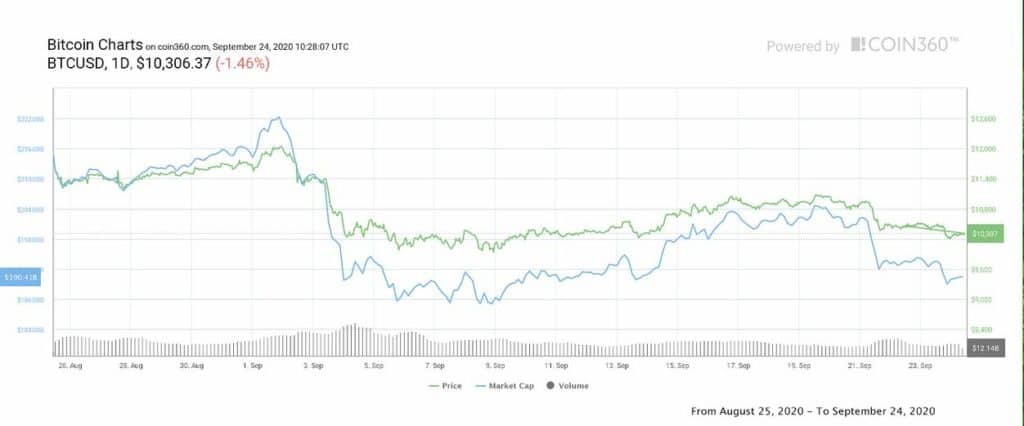This screenshot has height=426, width=1024.
Task: Click the $12,600 price axis label
Action: [x=985, y=119]
